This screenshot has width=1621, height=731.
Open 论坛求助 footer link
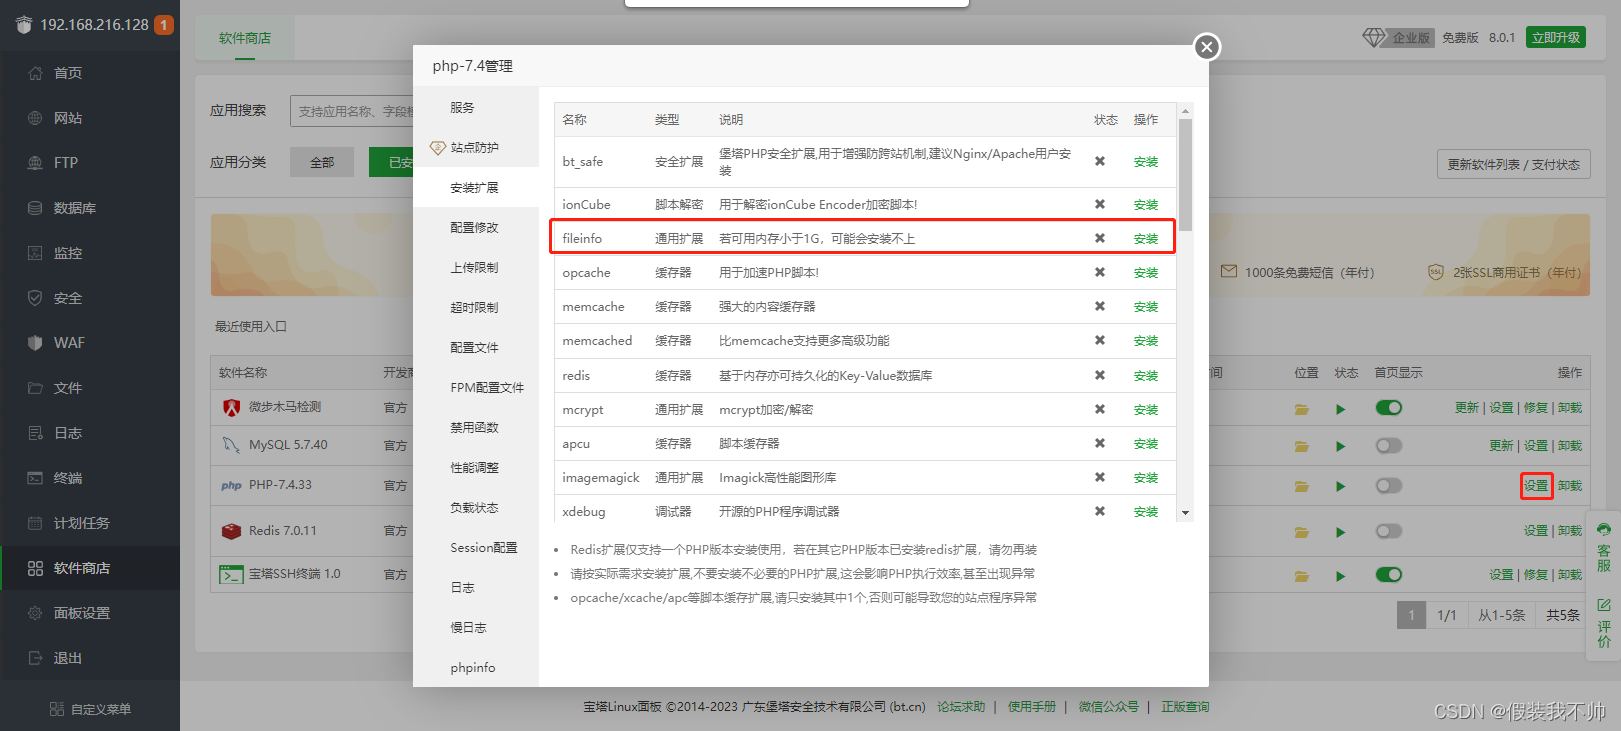click(x=961, y=707)
